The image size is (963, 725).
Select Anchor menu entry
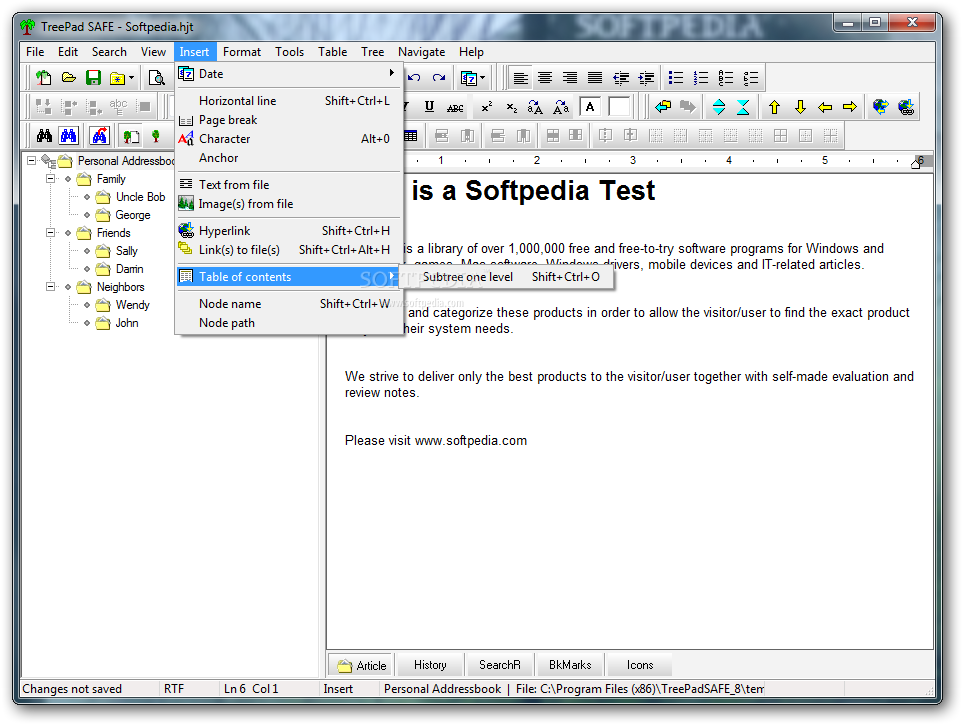[x=289, y=158]
